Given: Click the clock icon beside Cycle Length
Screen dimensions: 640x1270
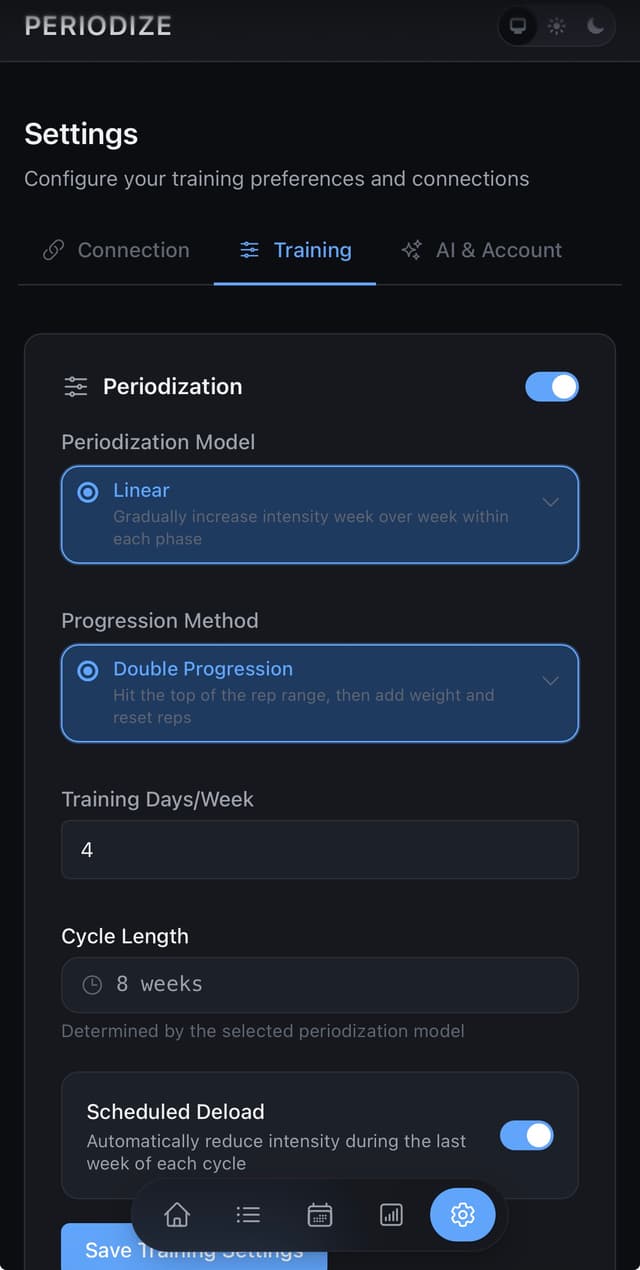Looking at the screenshot, I should tap(91, 983).
